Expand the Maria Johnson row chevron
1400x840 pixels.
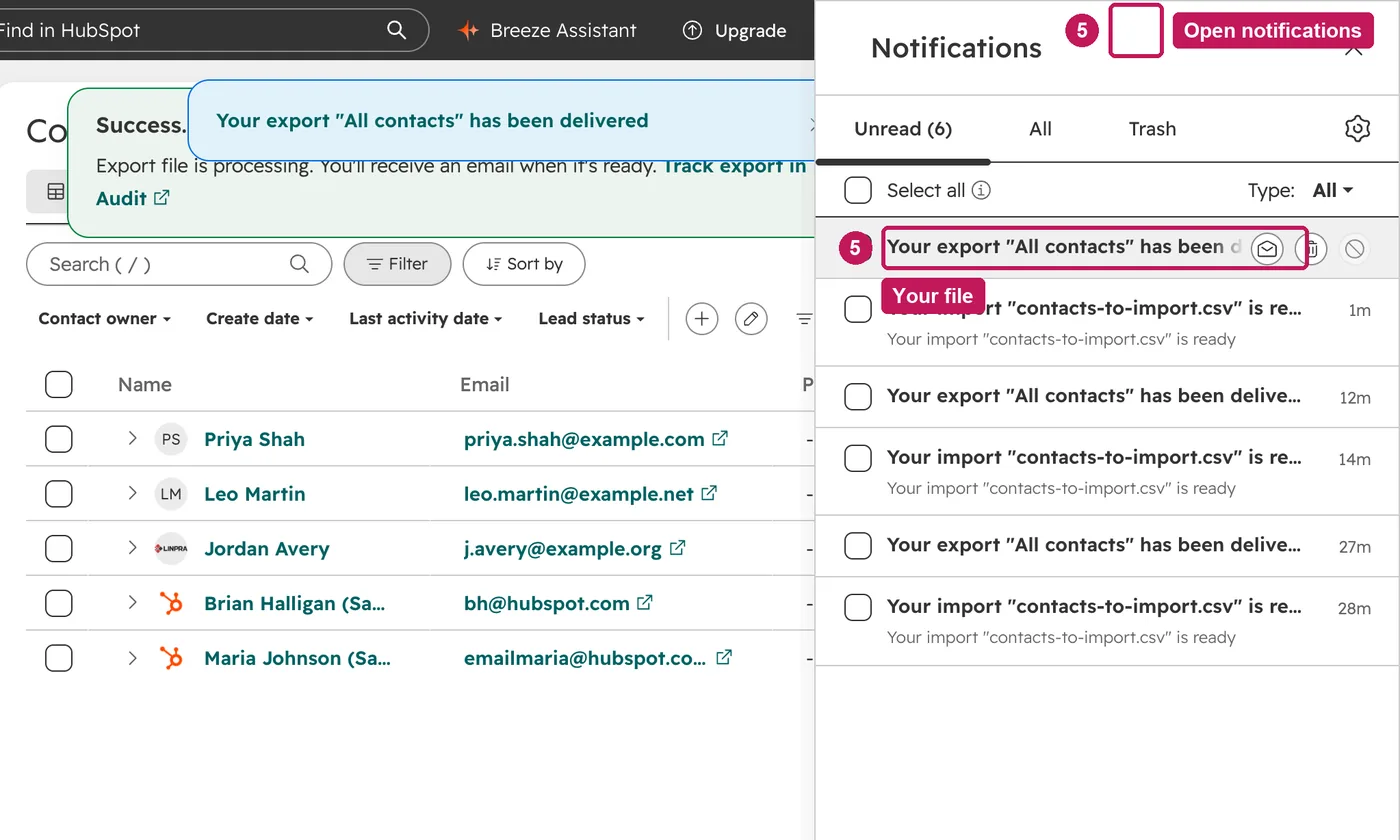point(132,658)
